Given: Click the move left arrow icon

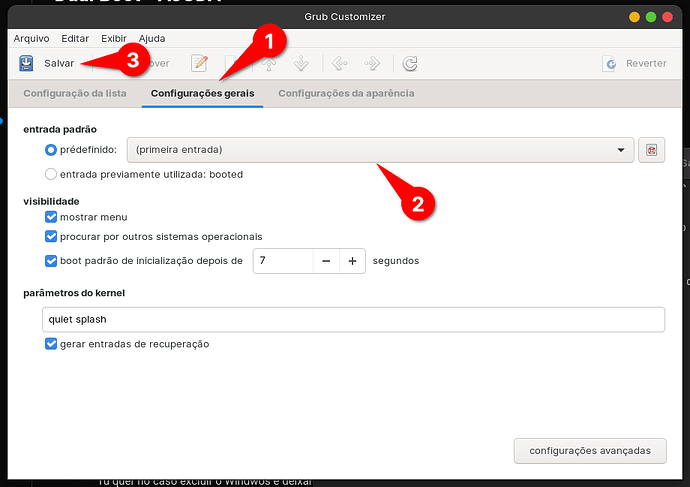Looking at the screenshot, I should [x=339, y=63].
